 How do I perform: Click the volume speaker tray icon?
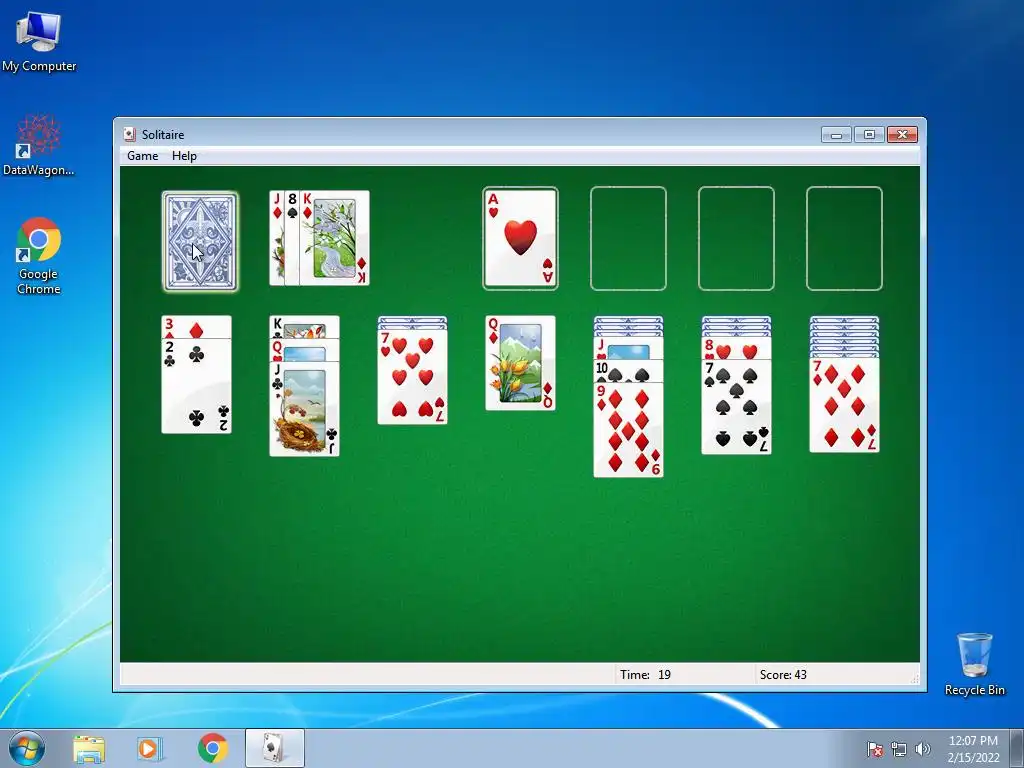922,749
